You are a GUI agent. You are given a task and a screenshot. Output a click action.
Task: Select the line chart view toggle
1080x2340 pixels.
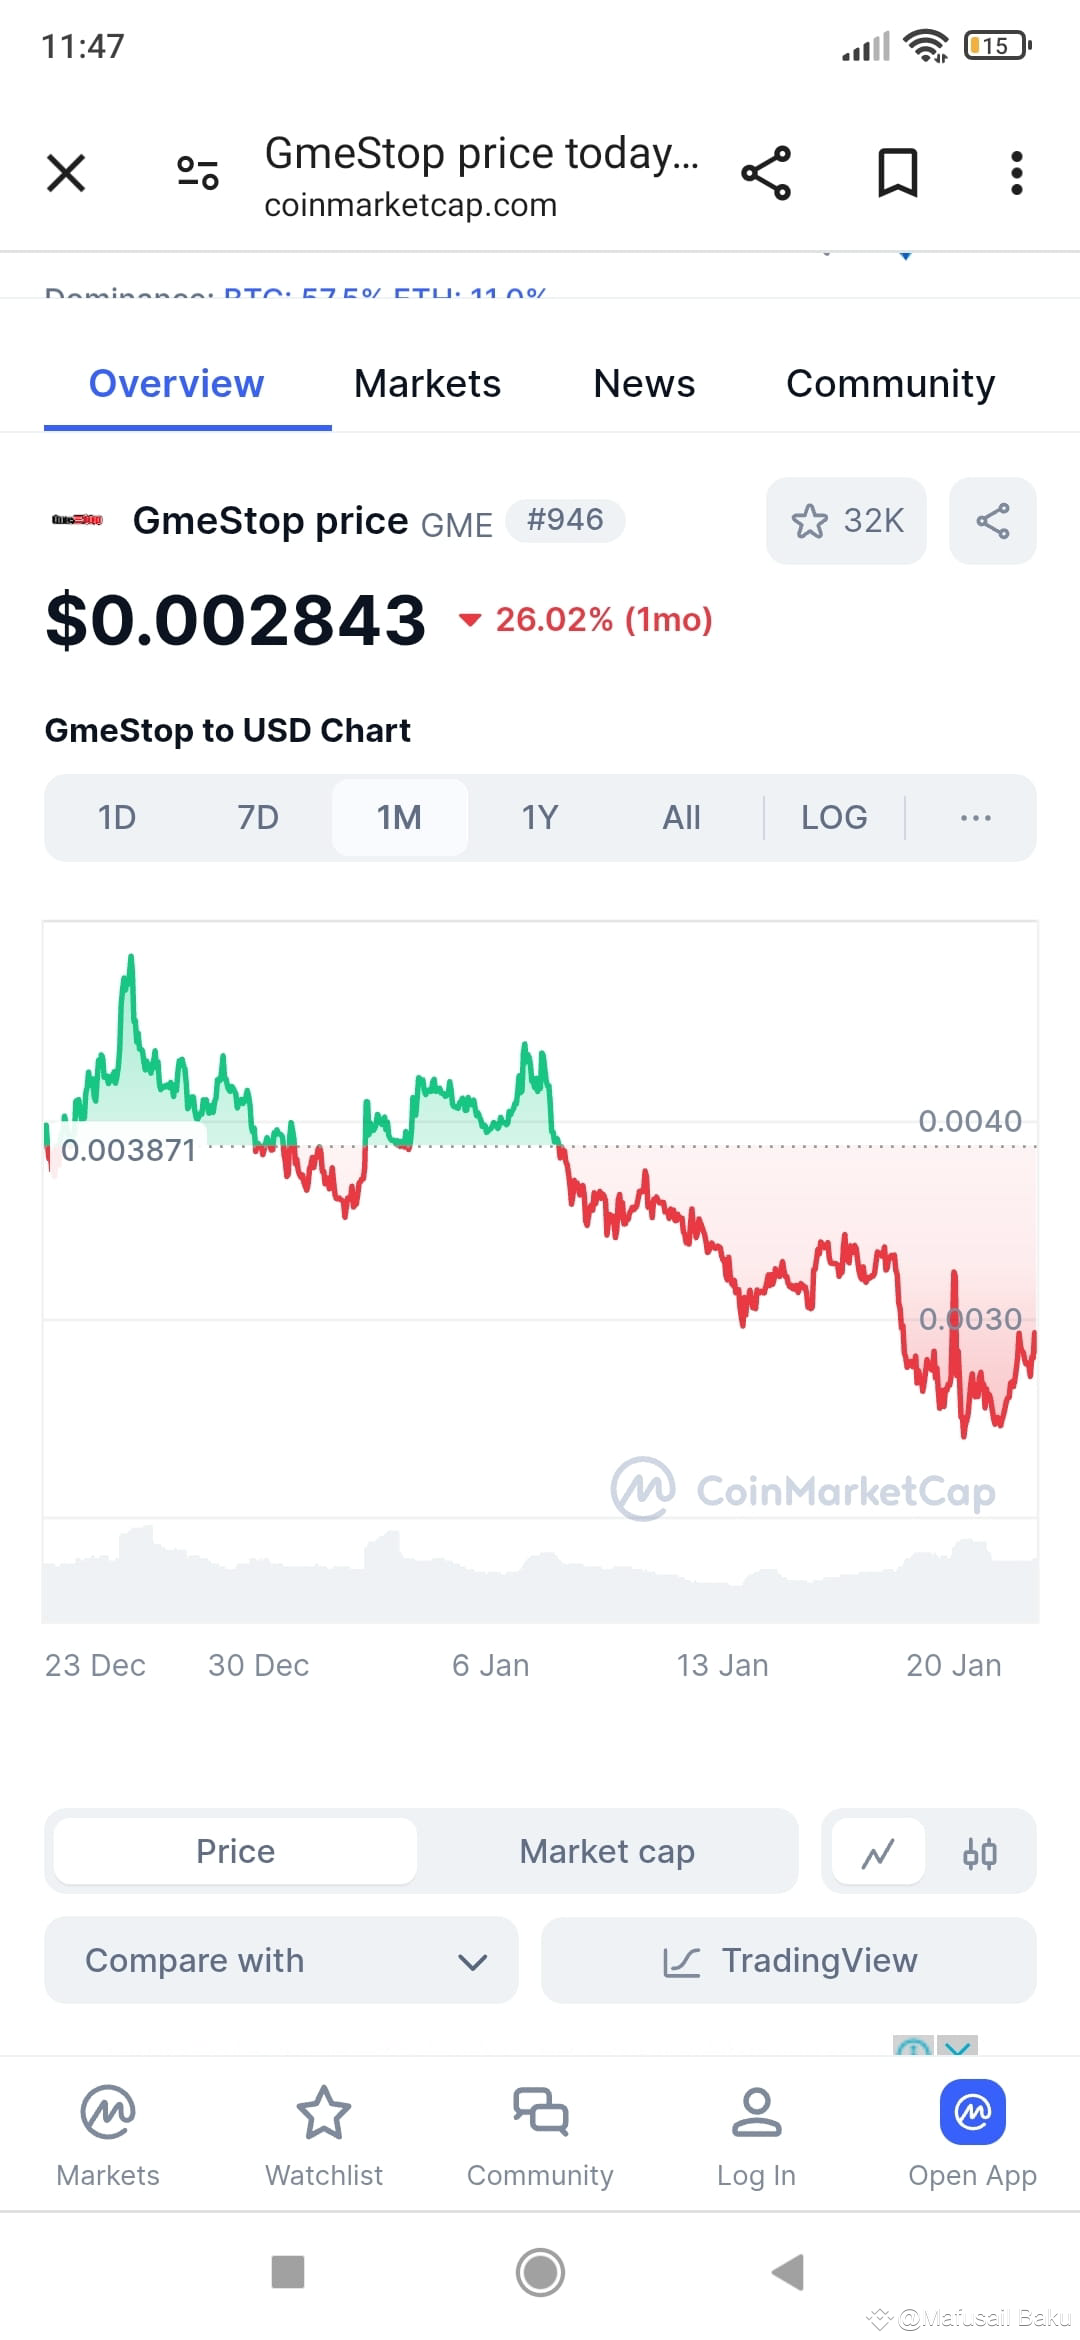pos(878,1853)
